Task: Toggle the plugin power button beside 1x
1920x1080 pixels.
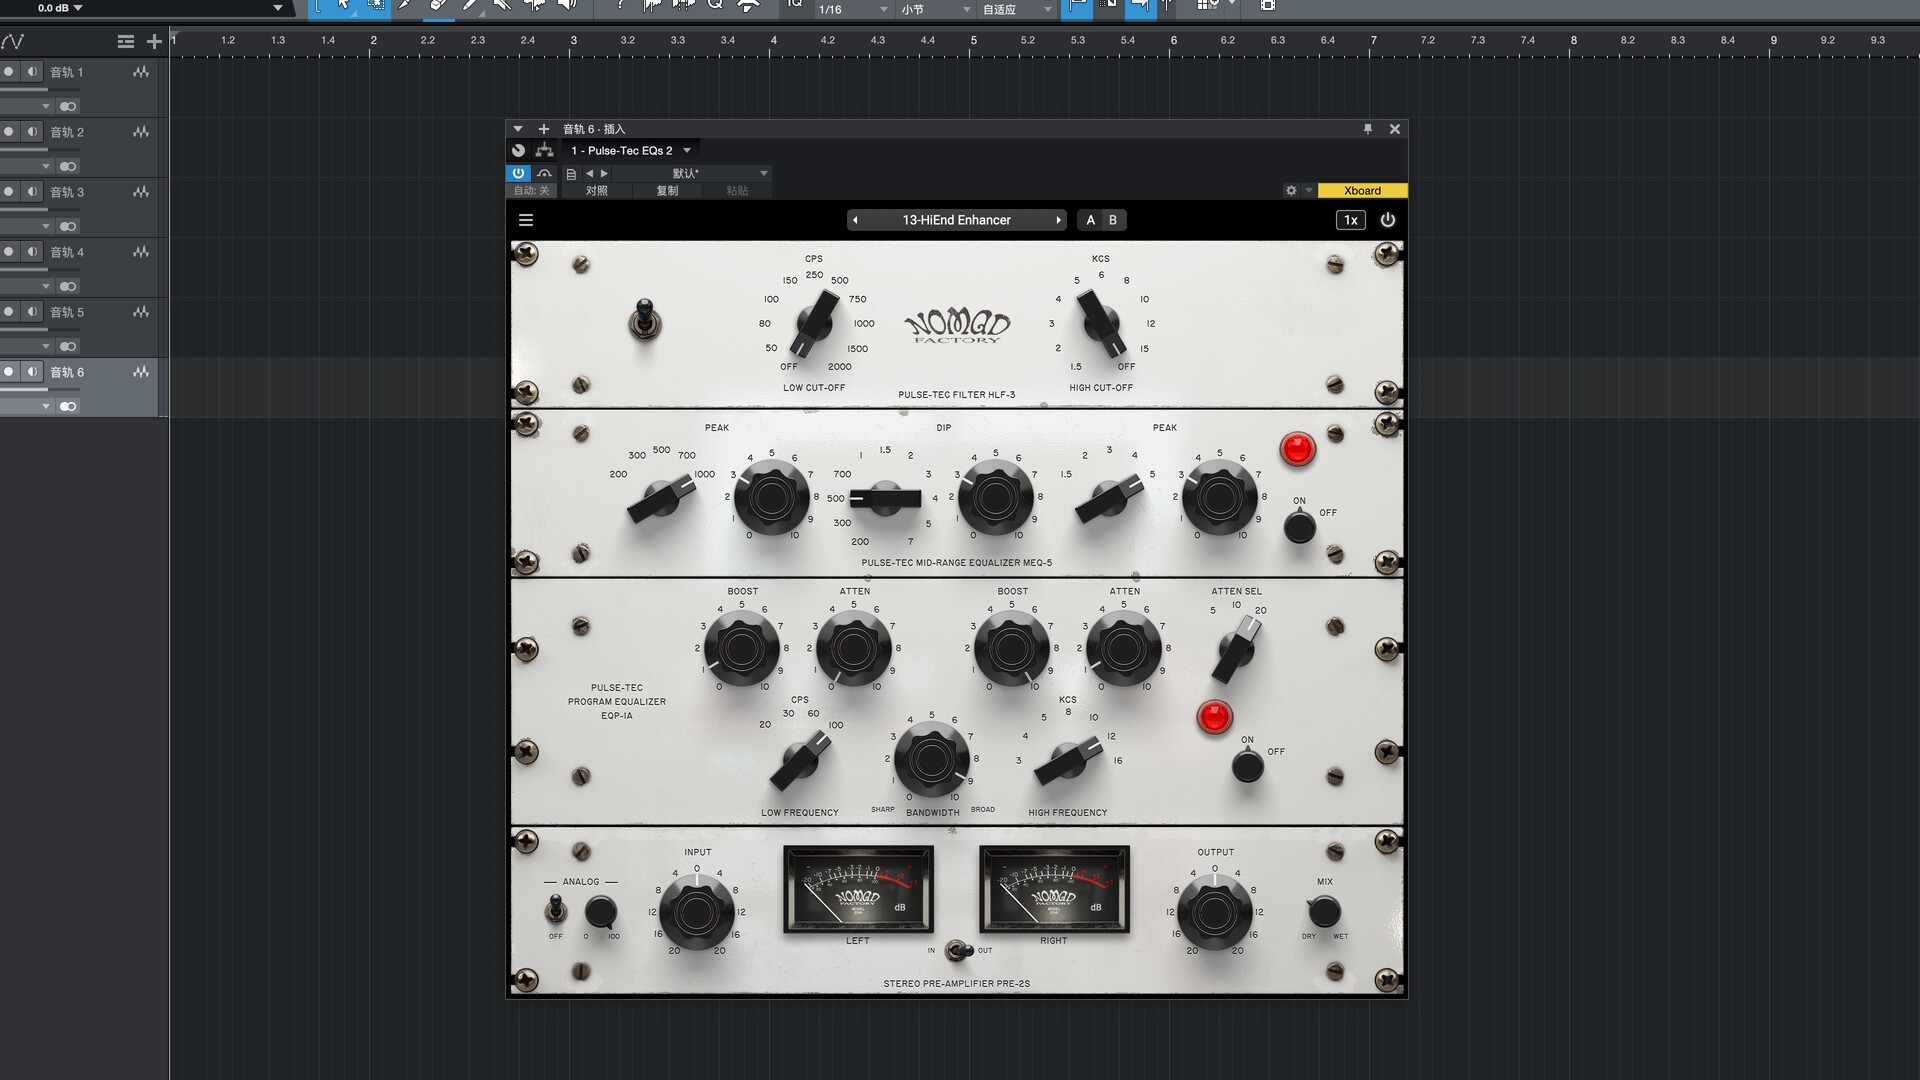Action: tap(1387, 220)
